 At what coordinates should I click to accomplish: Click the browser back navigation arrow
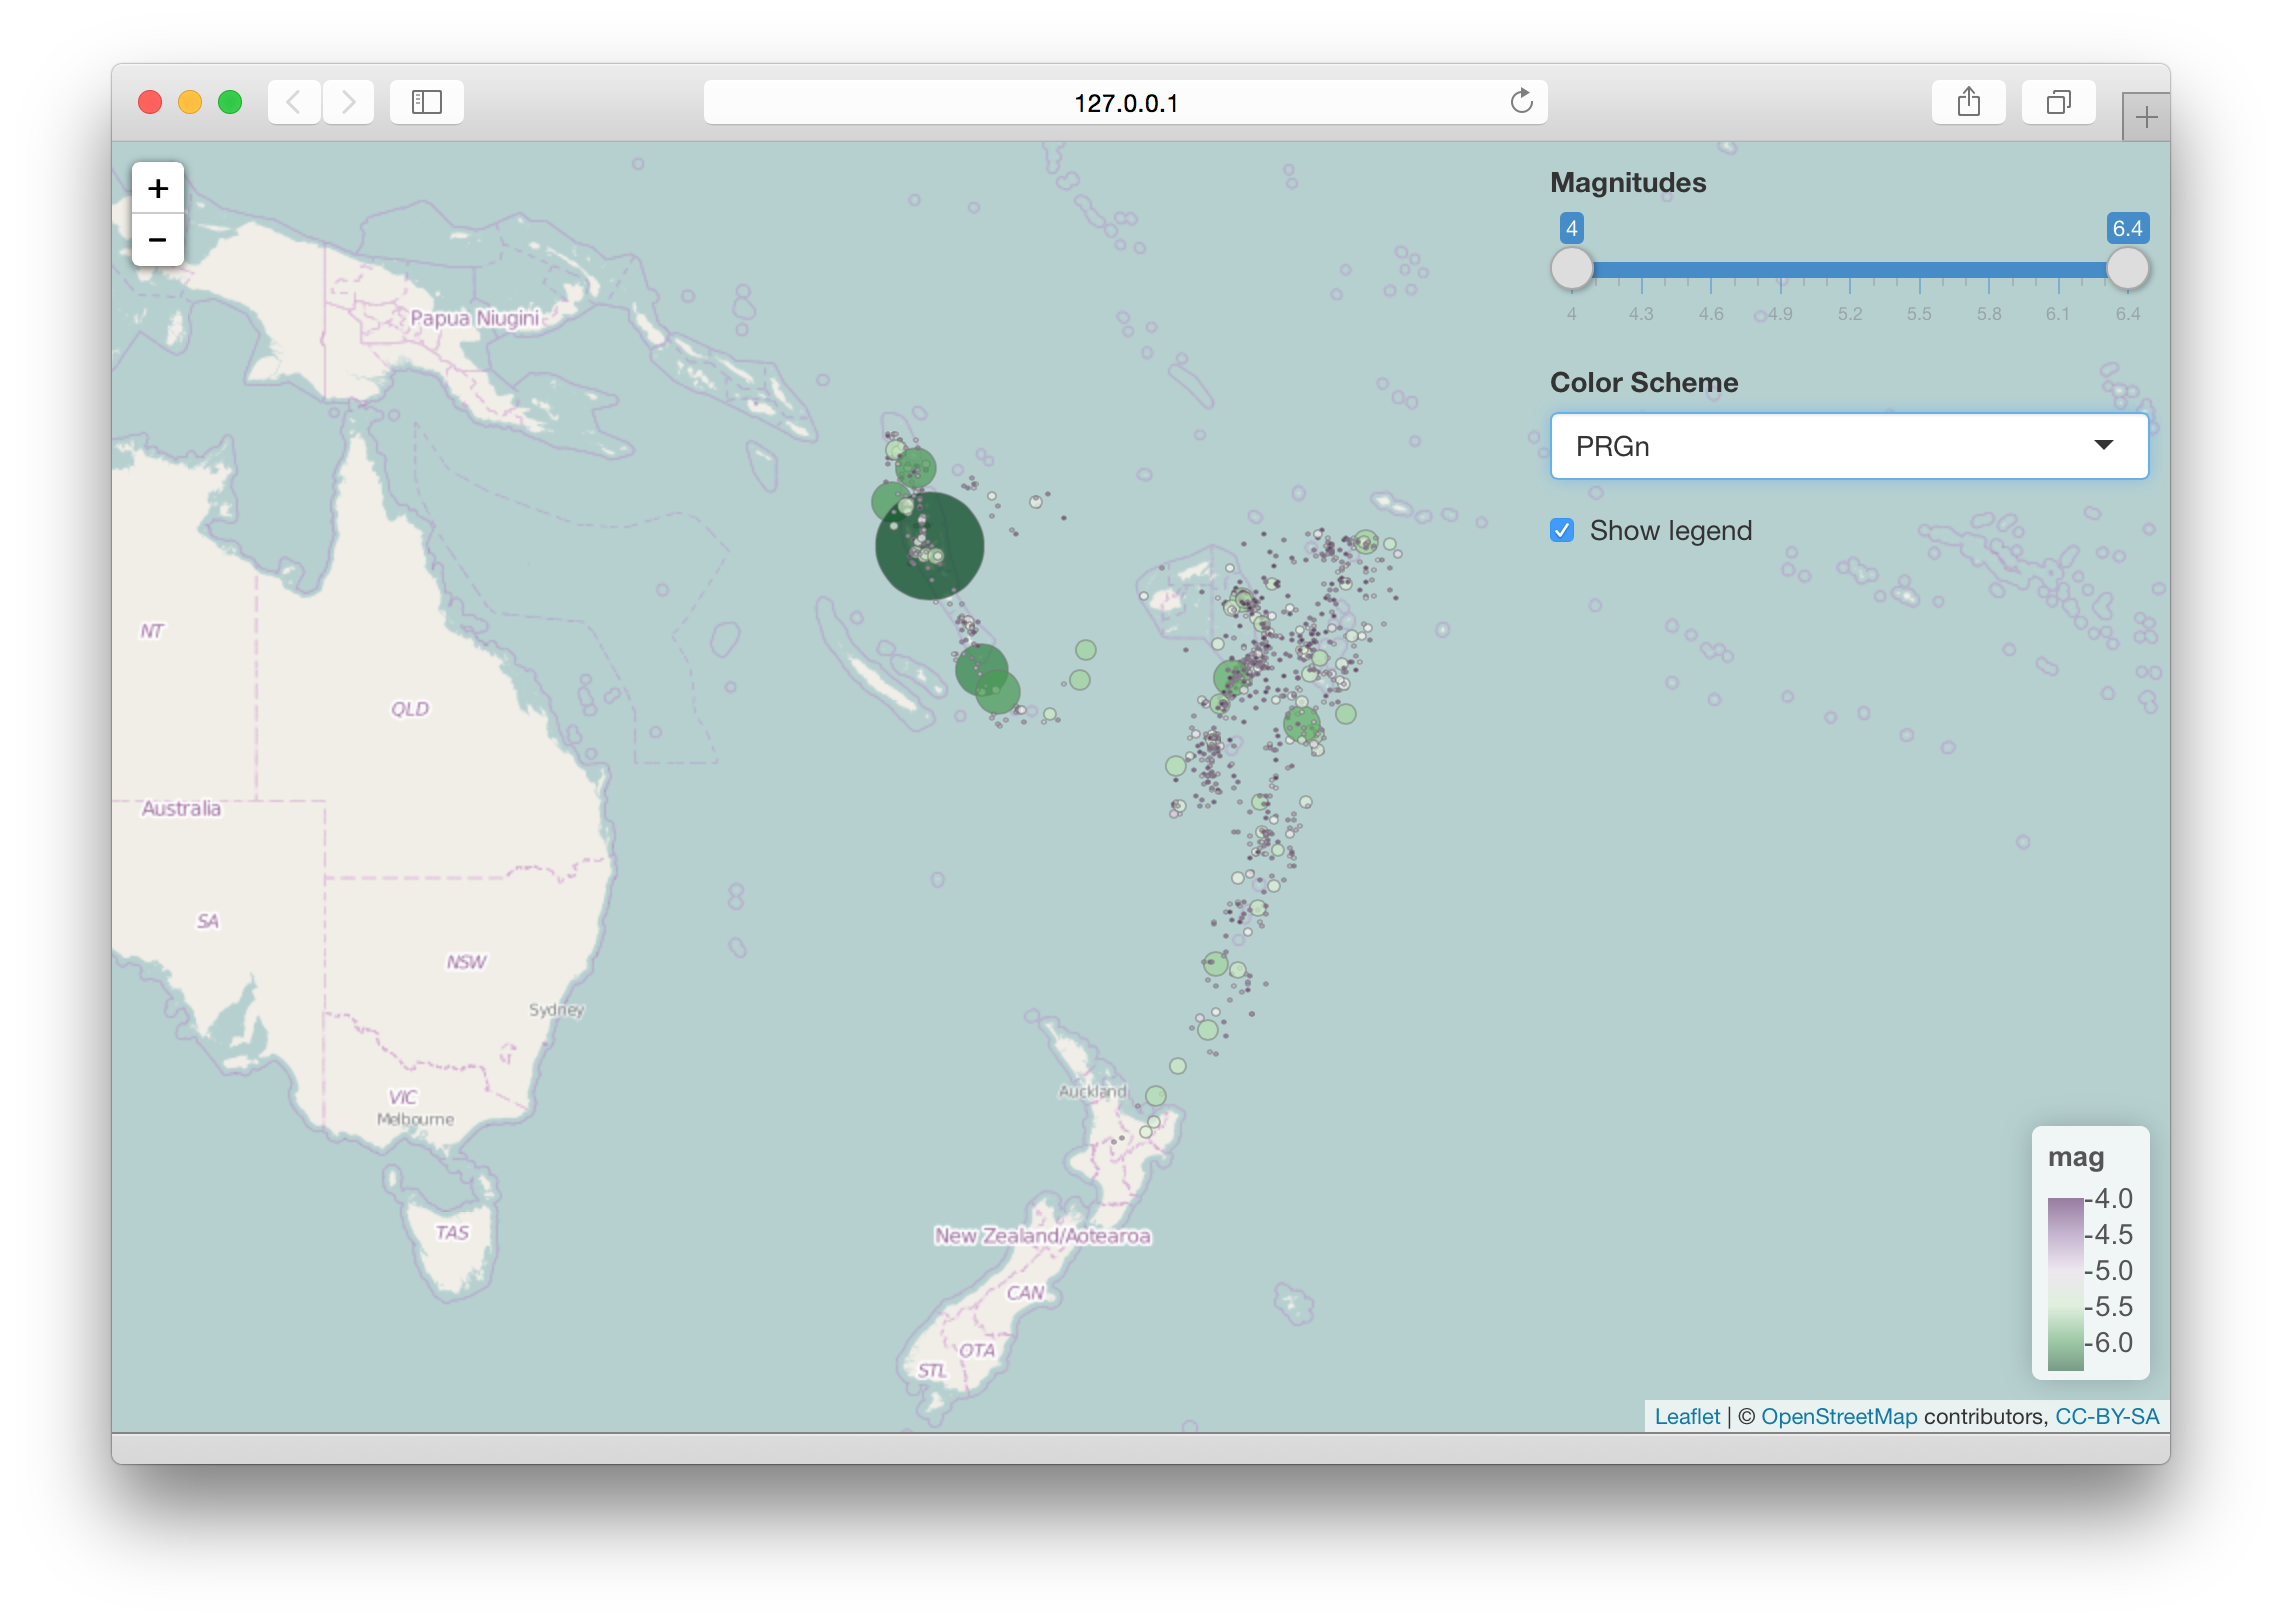click(x=294, y=101)
